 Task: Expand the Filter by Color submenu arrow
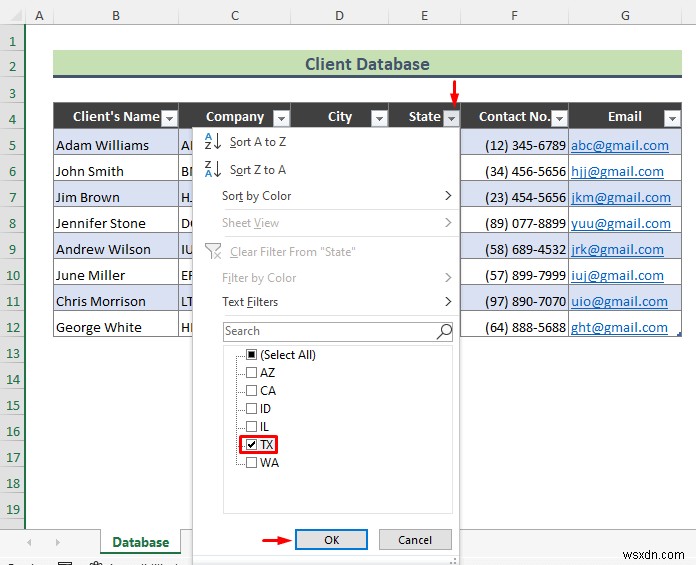coord(448,277)
